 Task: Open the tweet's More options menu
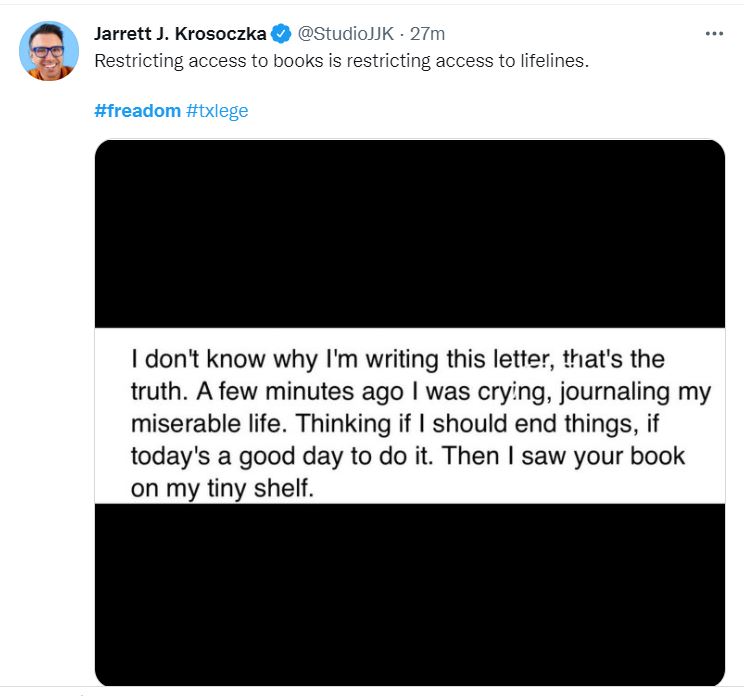pyautogui.click(x=713, y=33)
